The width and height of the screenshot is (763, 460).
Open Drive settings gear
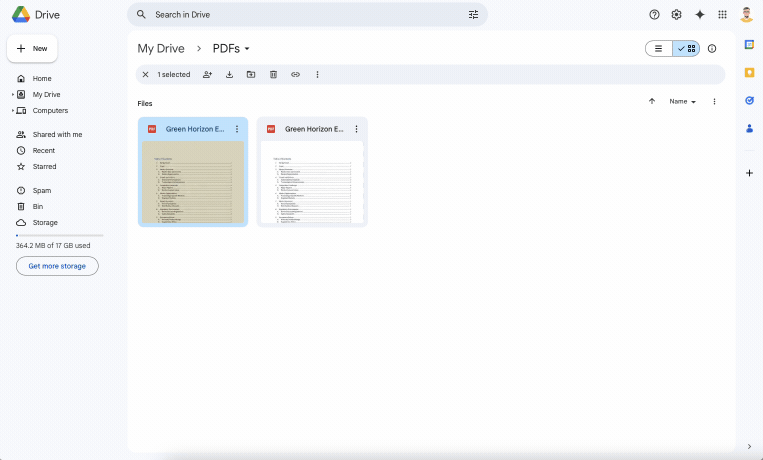[676, 15]
